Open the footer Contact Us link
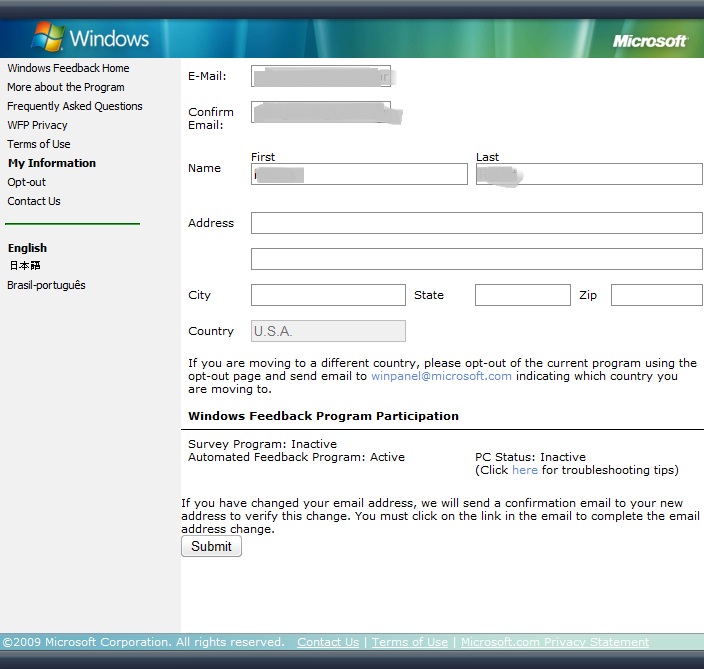This screenshot has height=669, width=704. (x=328, y=642)
